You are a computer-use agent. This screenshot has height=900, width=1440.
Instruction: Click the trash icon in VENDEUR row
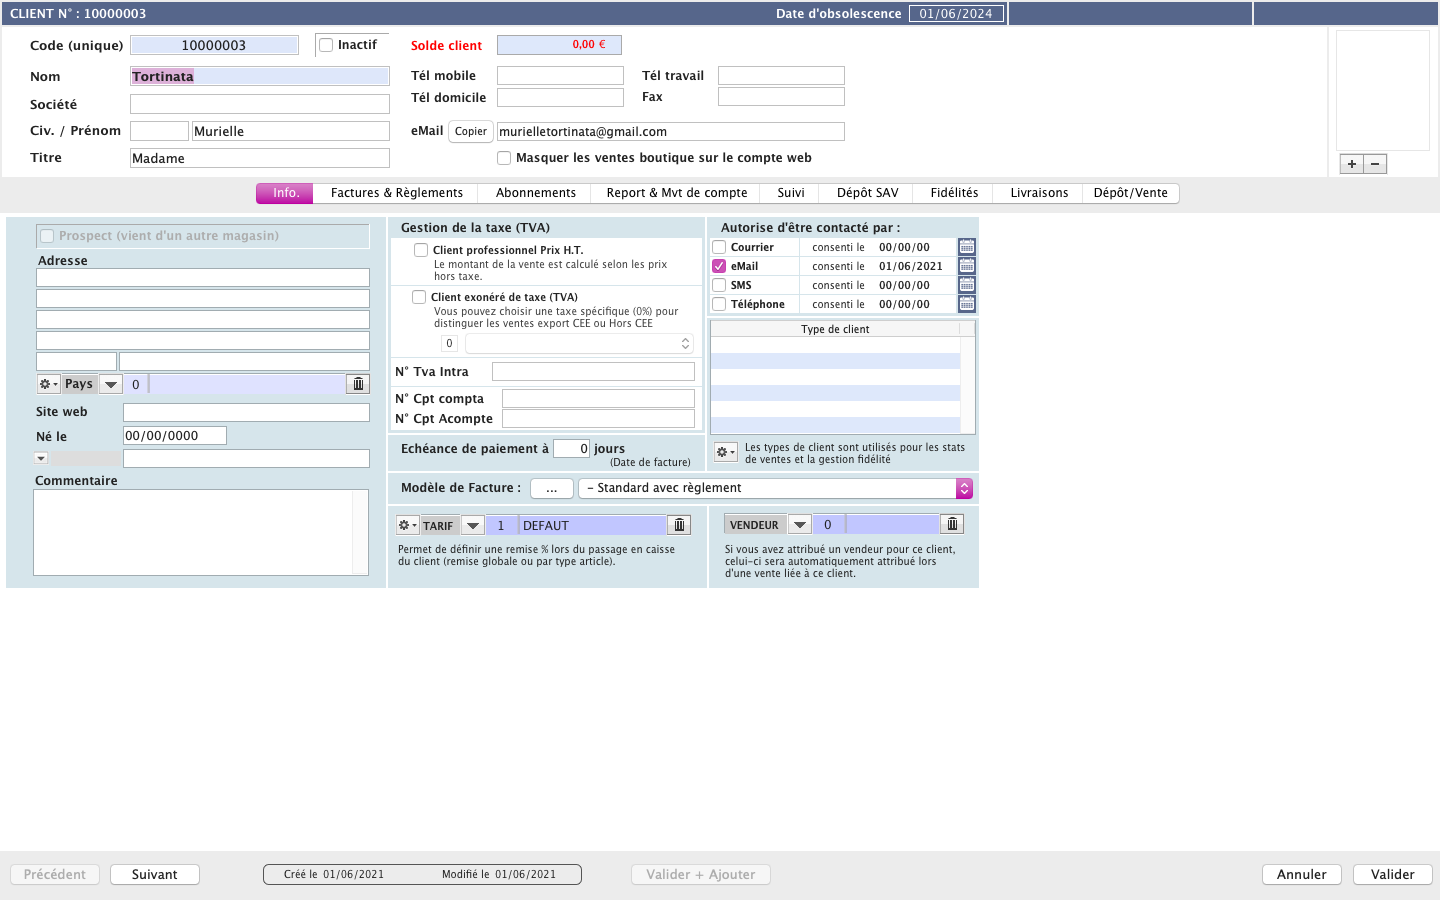pos(952,524)
